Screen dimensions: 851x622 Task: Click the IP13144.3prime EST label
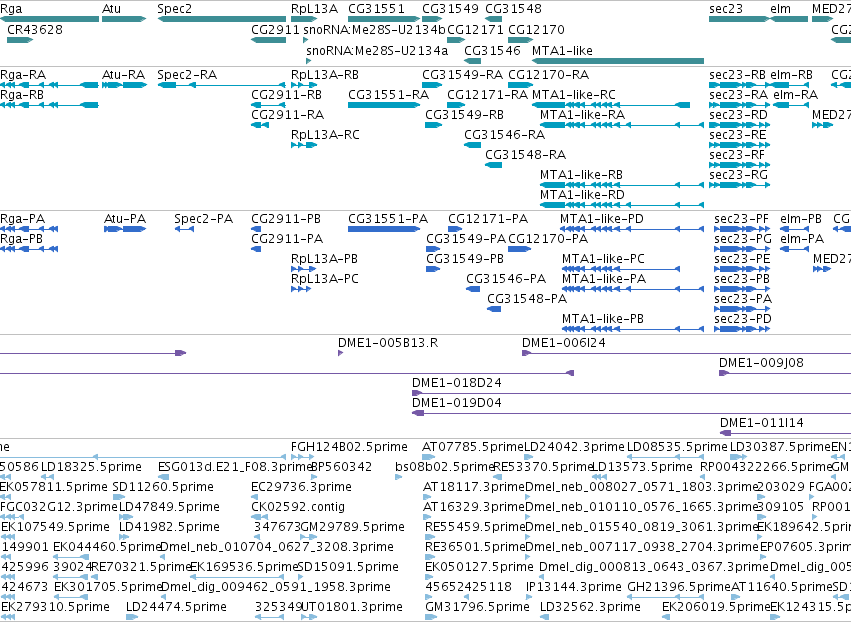[x=574, y=587]
